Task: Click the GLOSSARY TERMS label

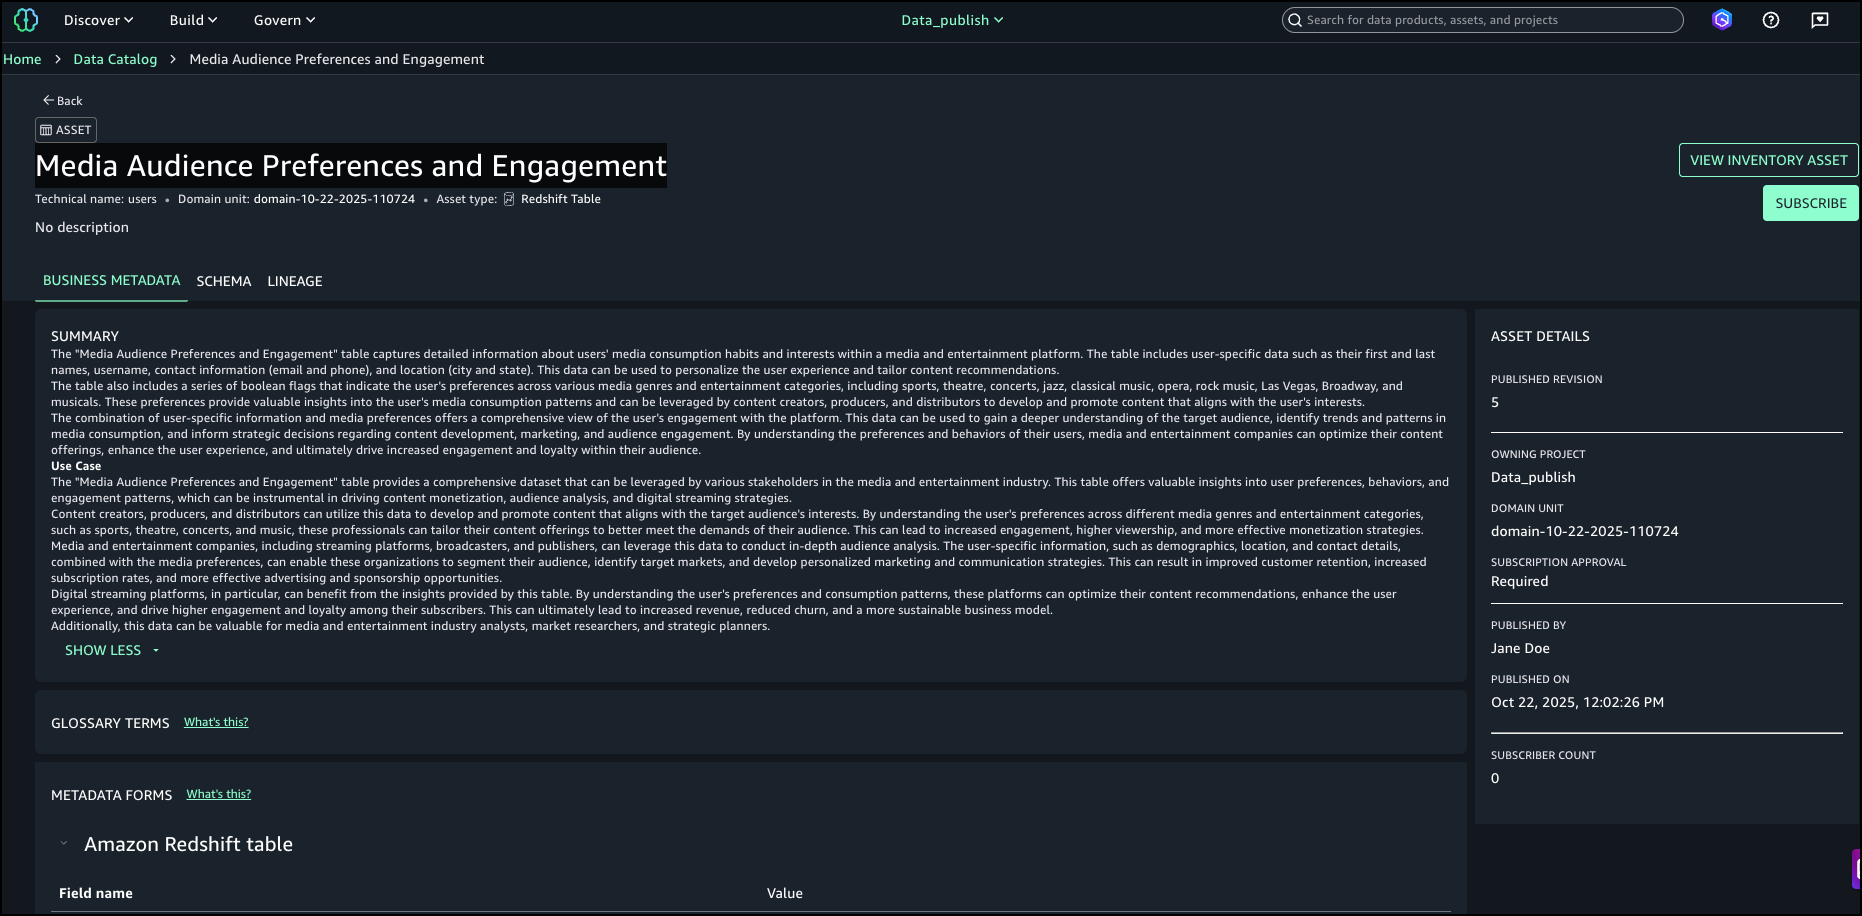Action: coord(110,723)
